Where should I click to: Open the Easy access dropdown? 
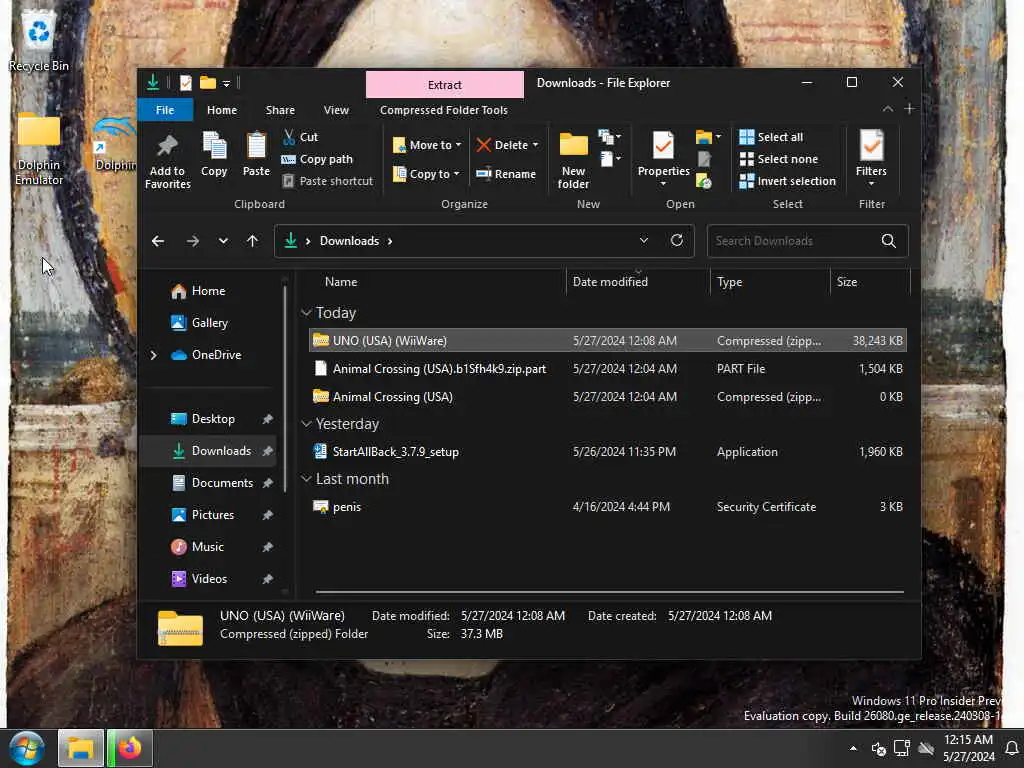[610, 159]
